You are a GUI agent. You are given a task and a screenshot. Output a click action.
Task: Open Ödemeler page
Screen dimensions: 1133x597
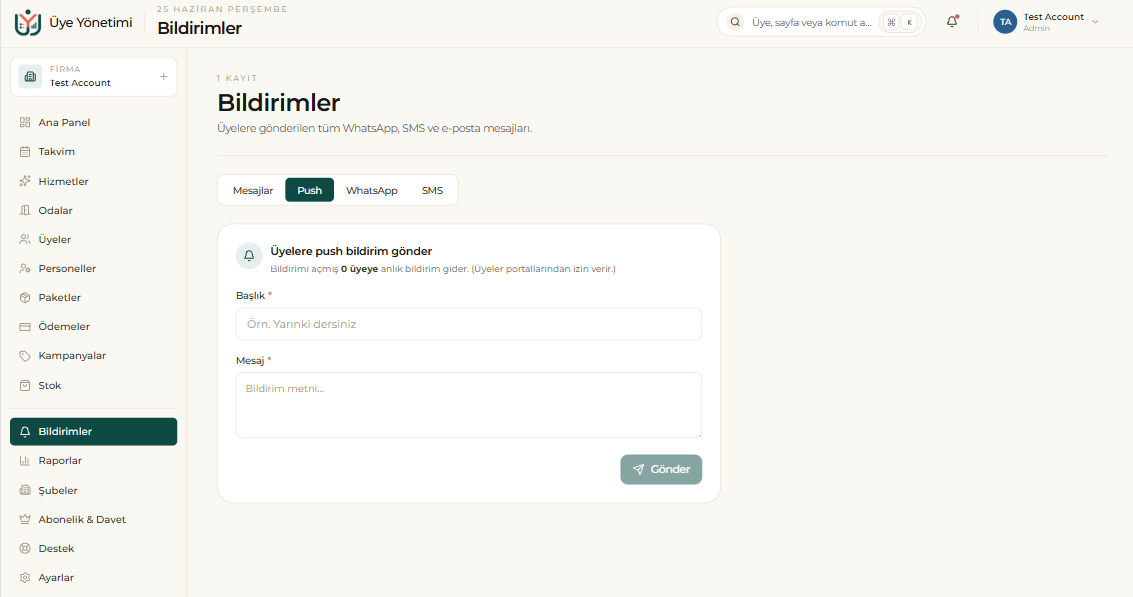93,327
